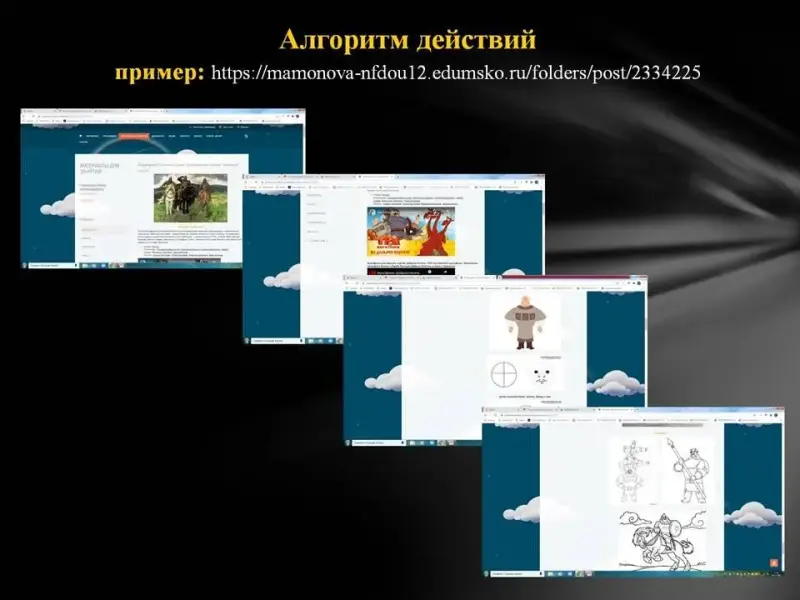Click the Windows Start button in first screenshot

[x=25, y=266]
